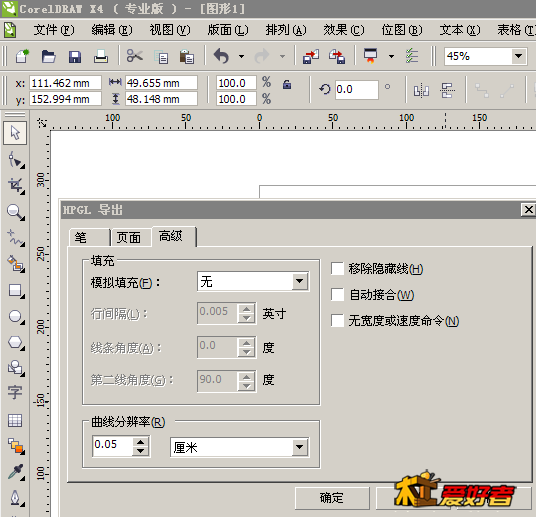Screen dimensions: 536x517
Task: Paste from clipboard using the paste icon
Action: (x=187, y=56)
